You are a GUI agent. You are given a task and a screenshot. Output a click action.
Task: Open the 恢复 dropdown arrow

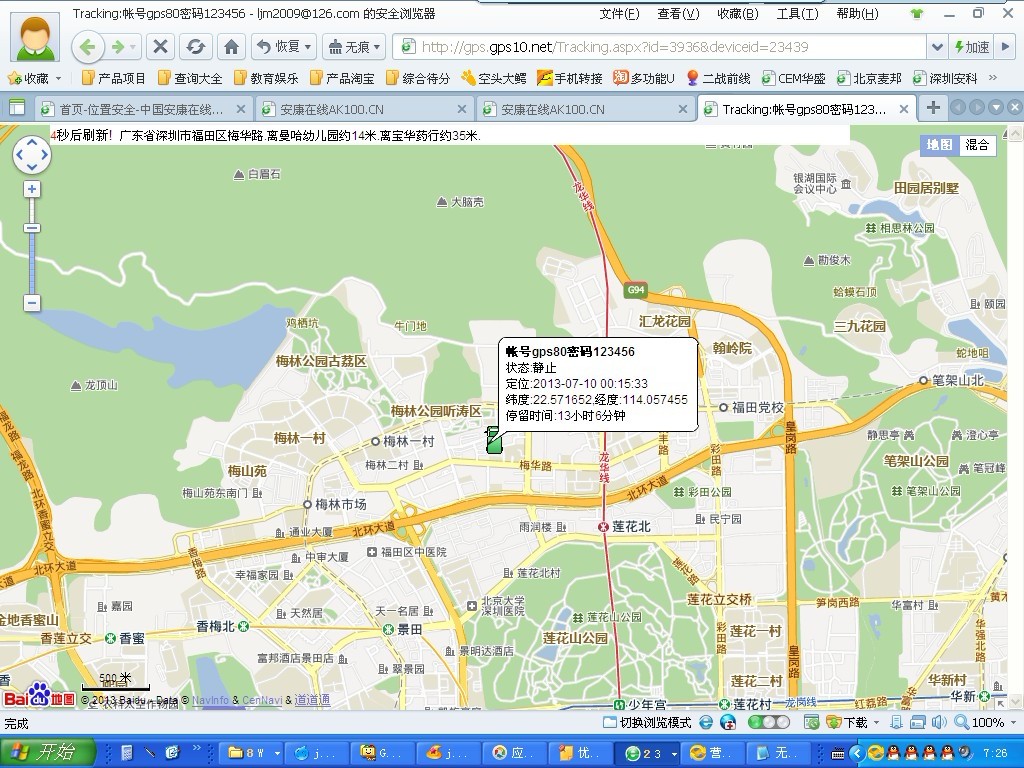tap(308, 47)
